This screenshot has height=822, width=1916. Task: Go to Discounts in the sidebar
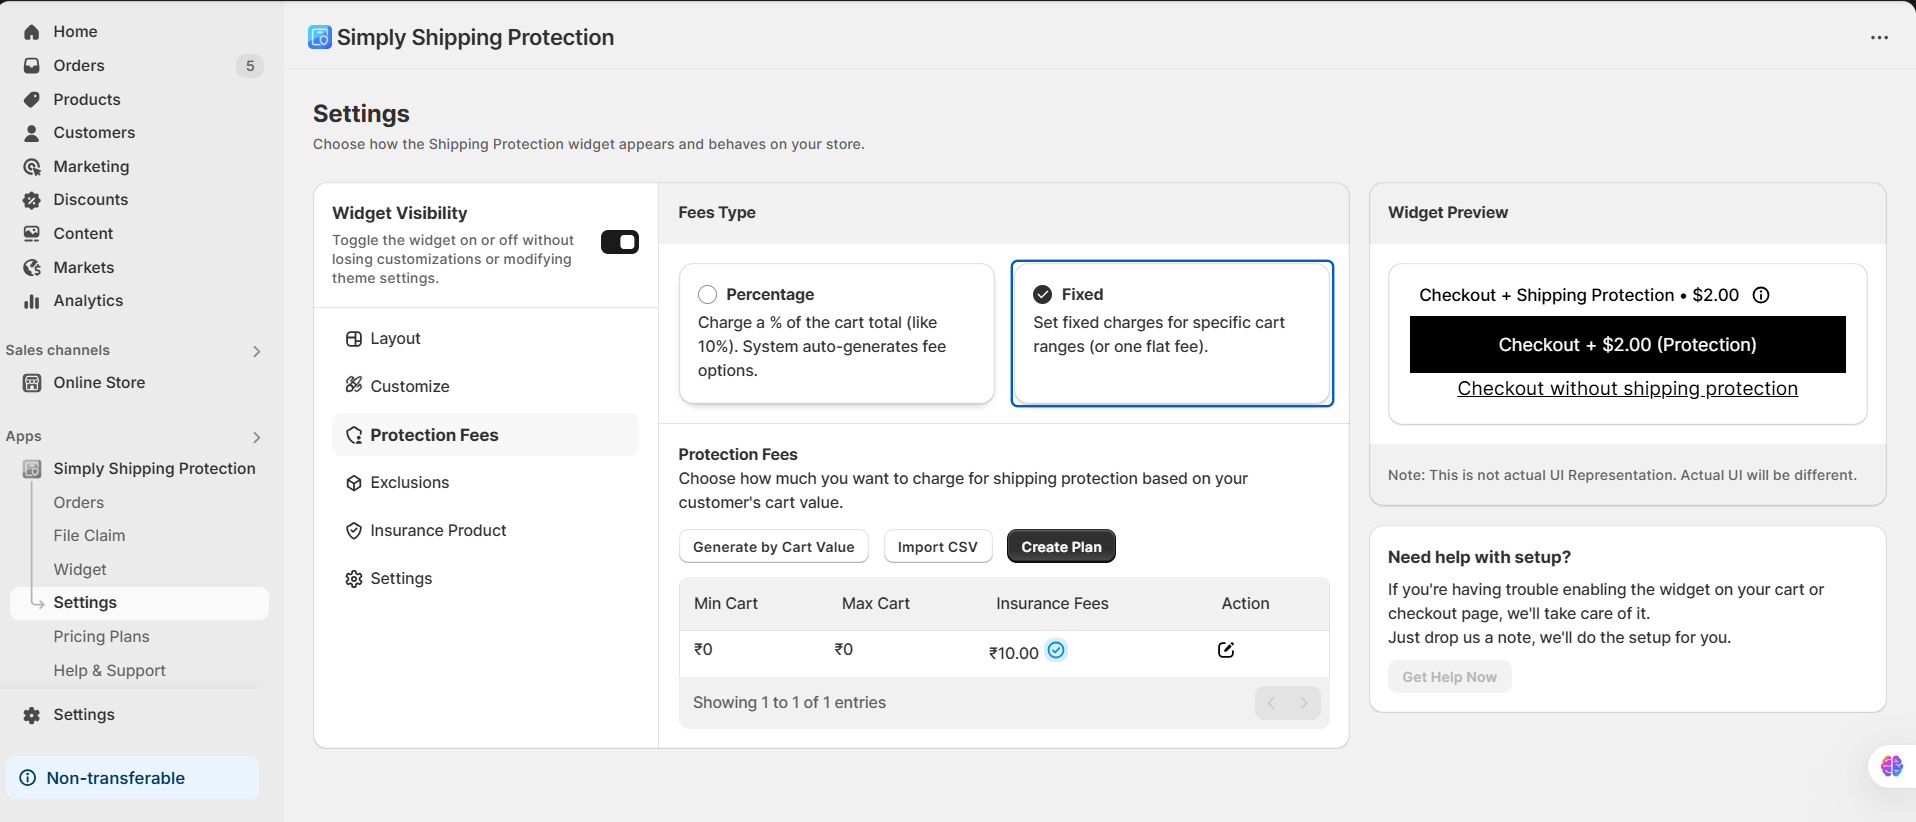pos(90,200)
